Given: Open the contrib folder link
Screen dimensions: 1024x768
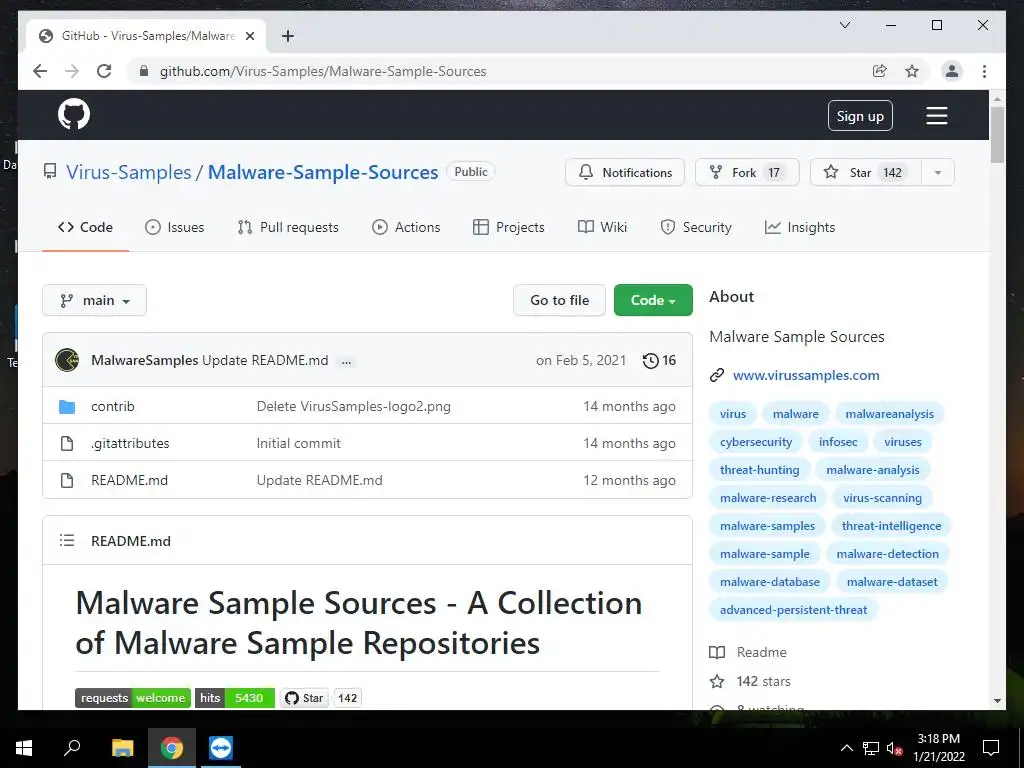Looking at the screenshot, I should pyautogui.click(x=112, y=406).
